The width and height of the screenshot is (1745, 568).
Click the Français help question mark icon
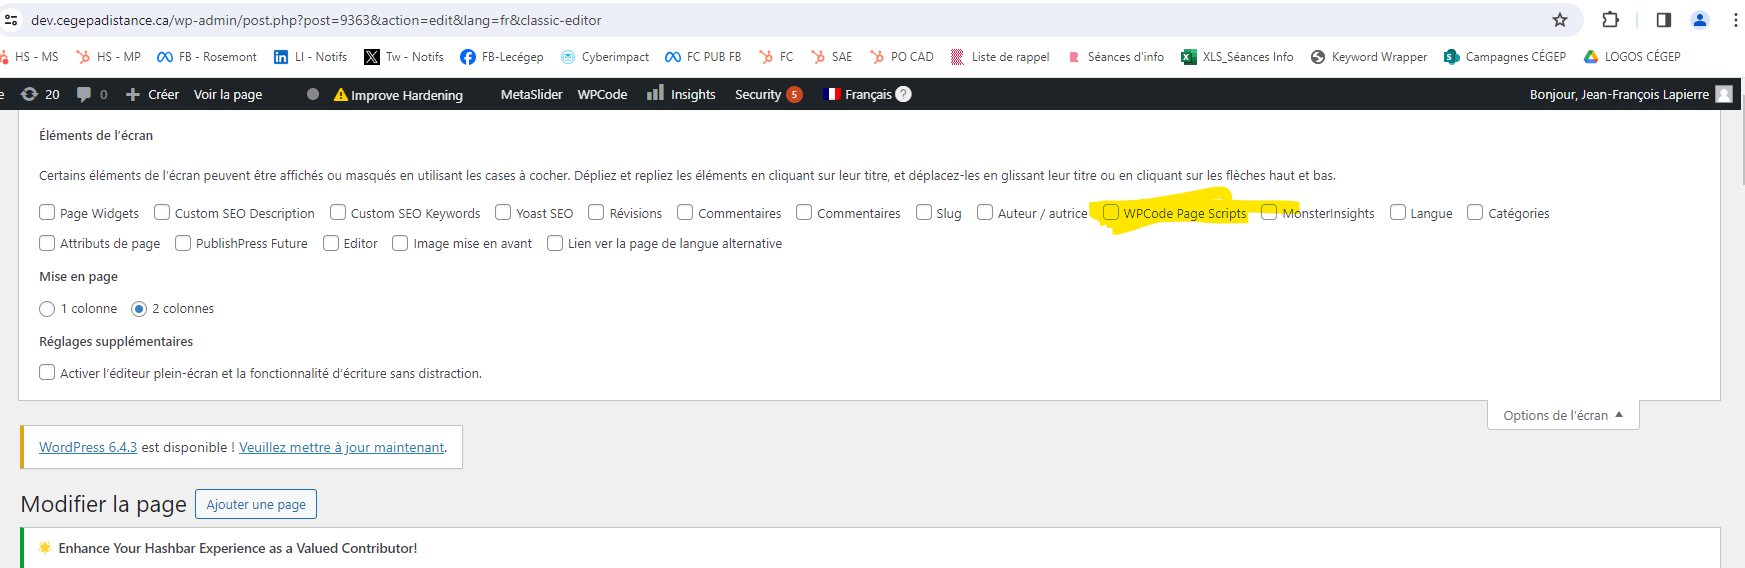click(x=903, y=94)
